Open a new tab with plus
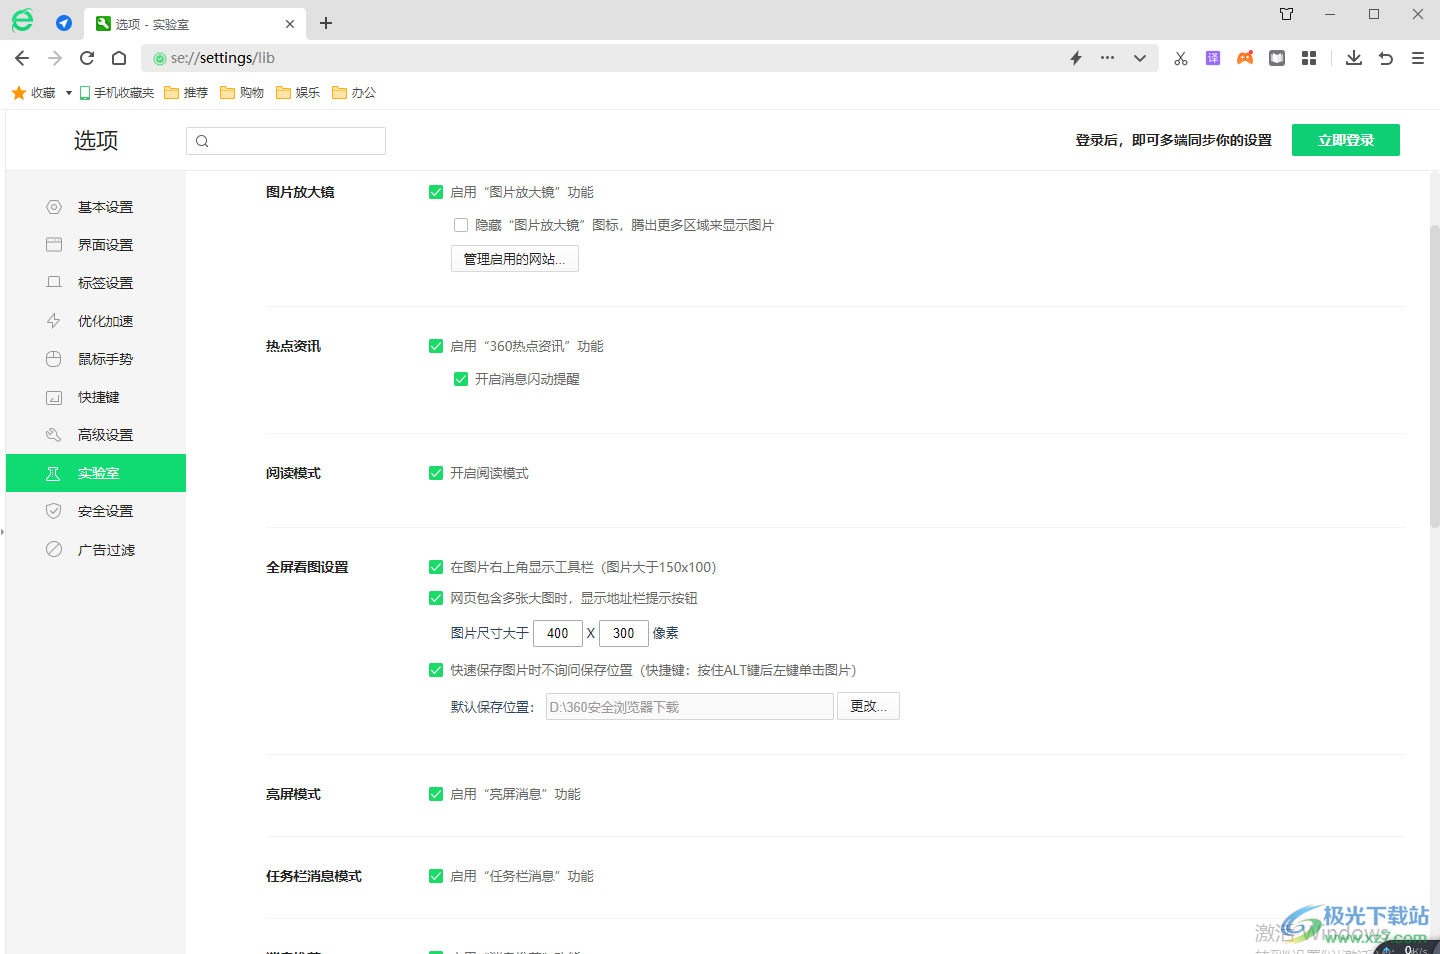The width and height of the screenshot is (1440, 954). (326, 23)
